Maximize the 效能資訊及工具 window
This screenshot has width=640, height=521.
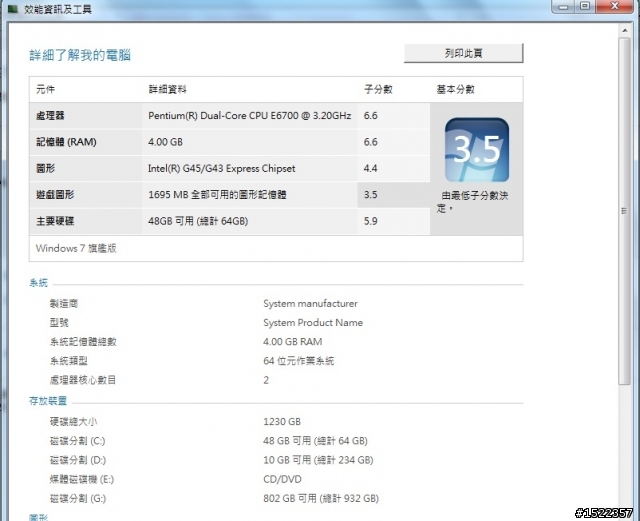coord(585,6)
